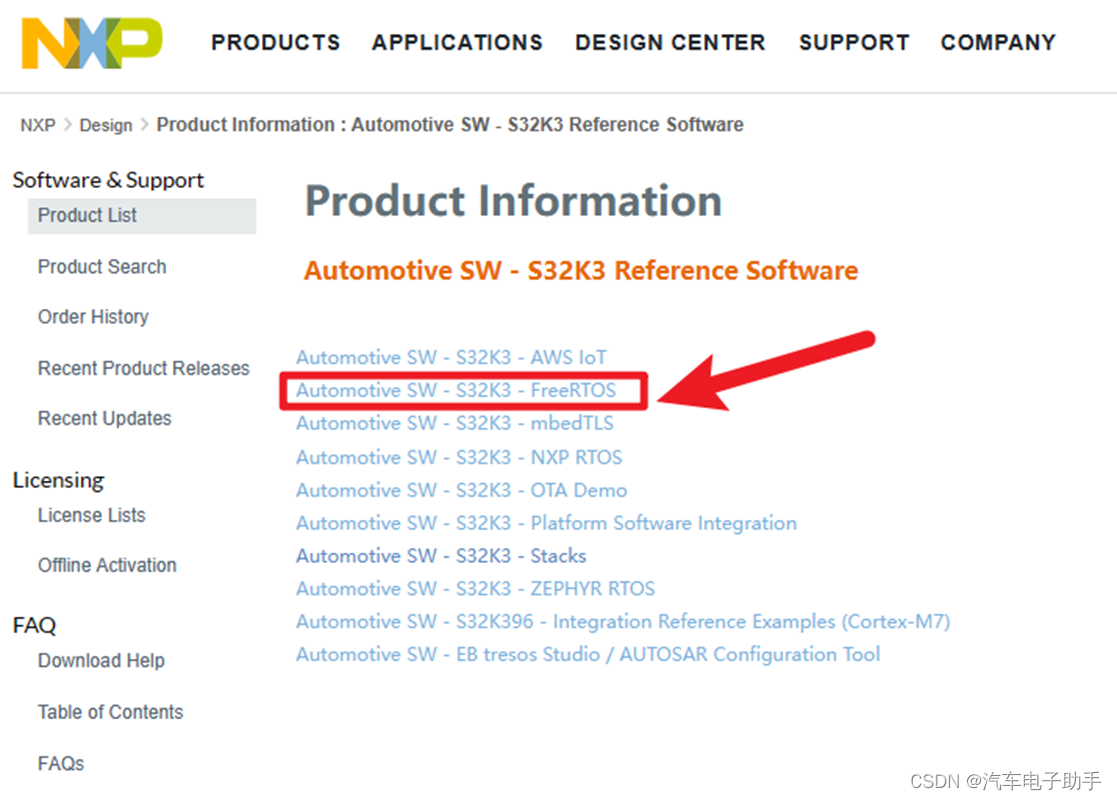
Task: Open Automotive SW - S32K3 - NXP RTOS
Action: pos(459,457)
